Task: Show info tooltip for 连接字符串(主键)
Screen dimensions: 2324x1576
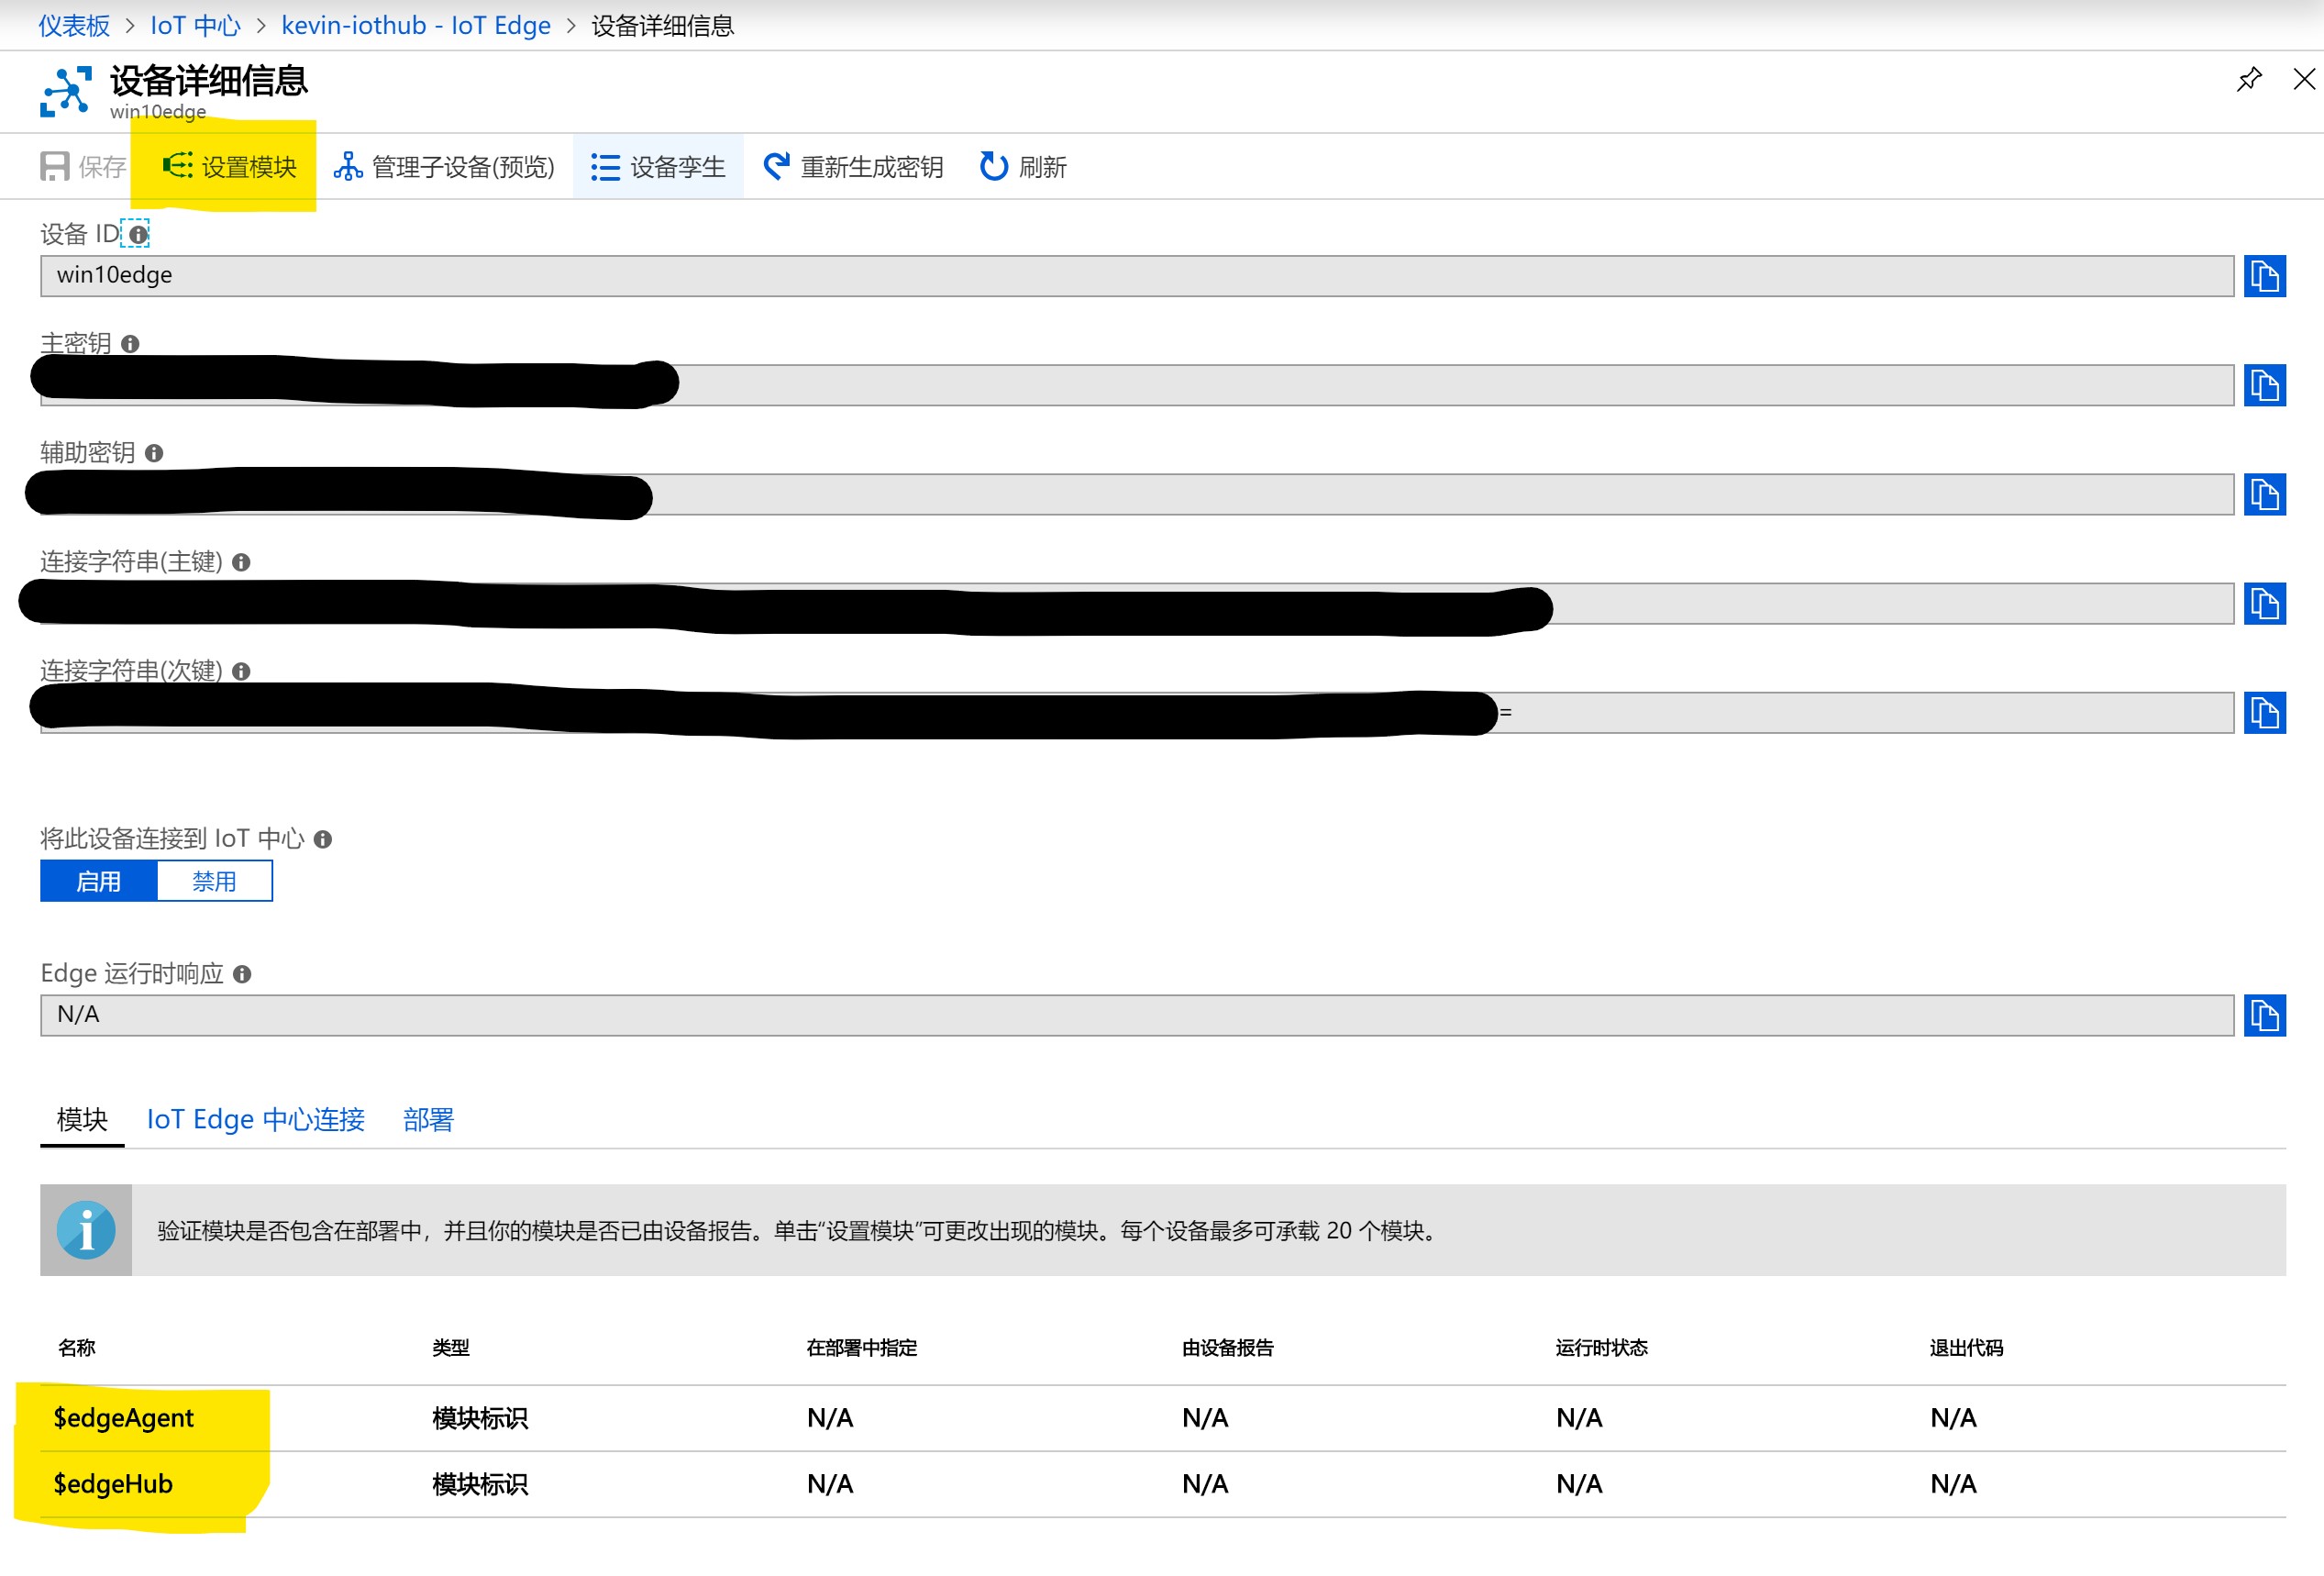Action: point(241,562)
